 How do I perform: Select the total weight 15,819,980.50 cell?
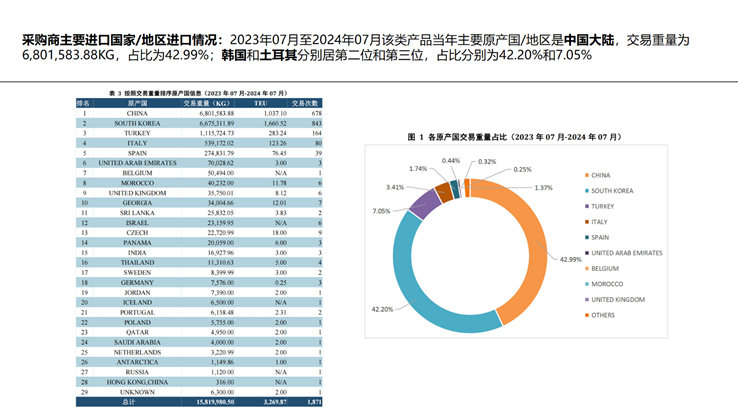pyautogui.click(x=209, y=401)
